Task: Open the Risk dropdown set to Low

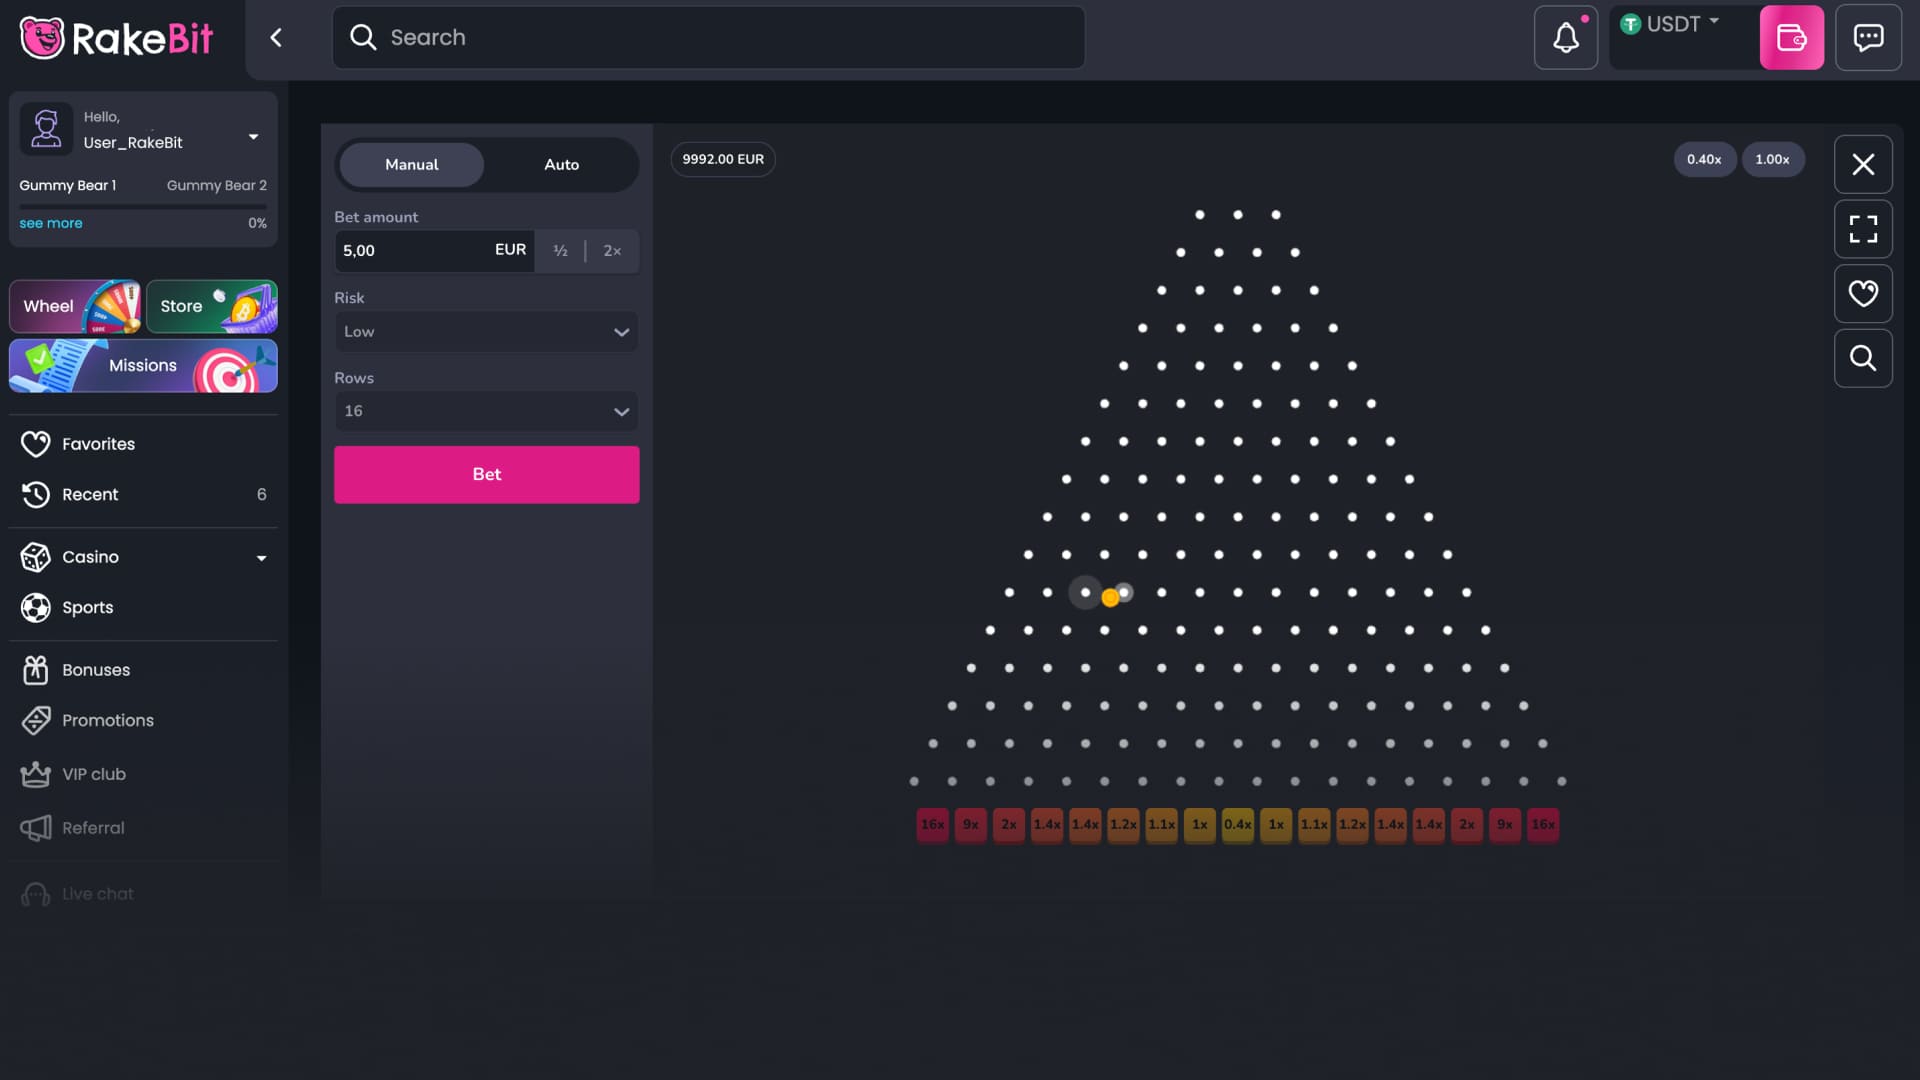Action: click(486, 331)
